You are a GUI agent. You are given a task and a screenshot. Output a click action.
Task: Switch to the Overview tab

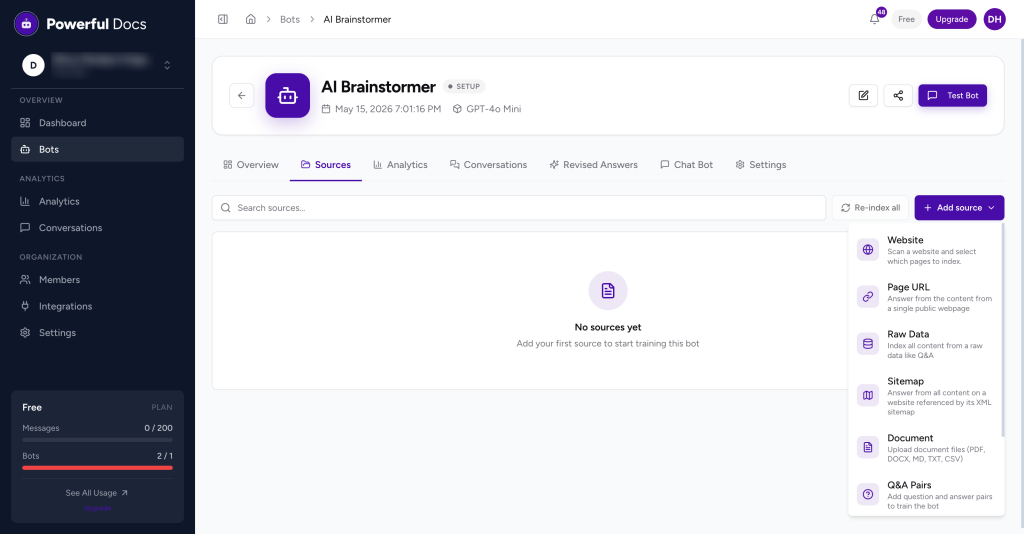251,165
